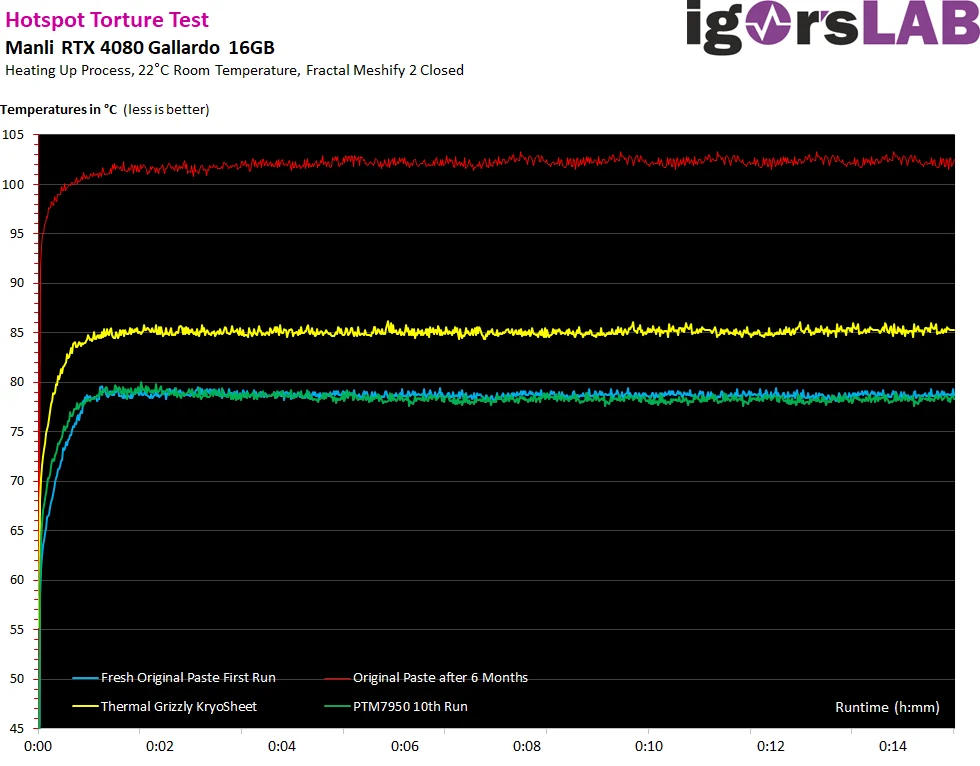
Task: Click the green PTM7950 legend line
Action: coord(338,707)
